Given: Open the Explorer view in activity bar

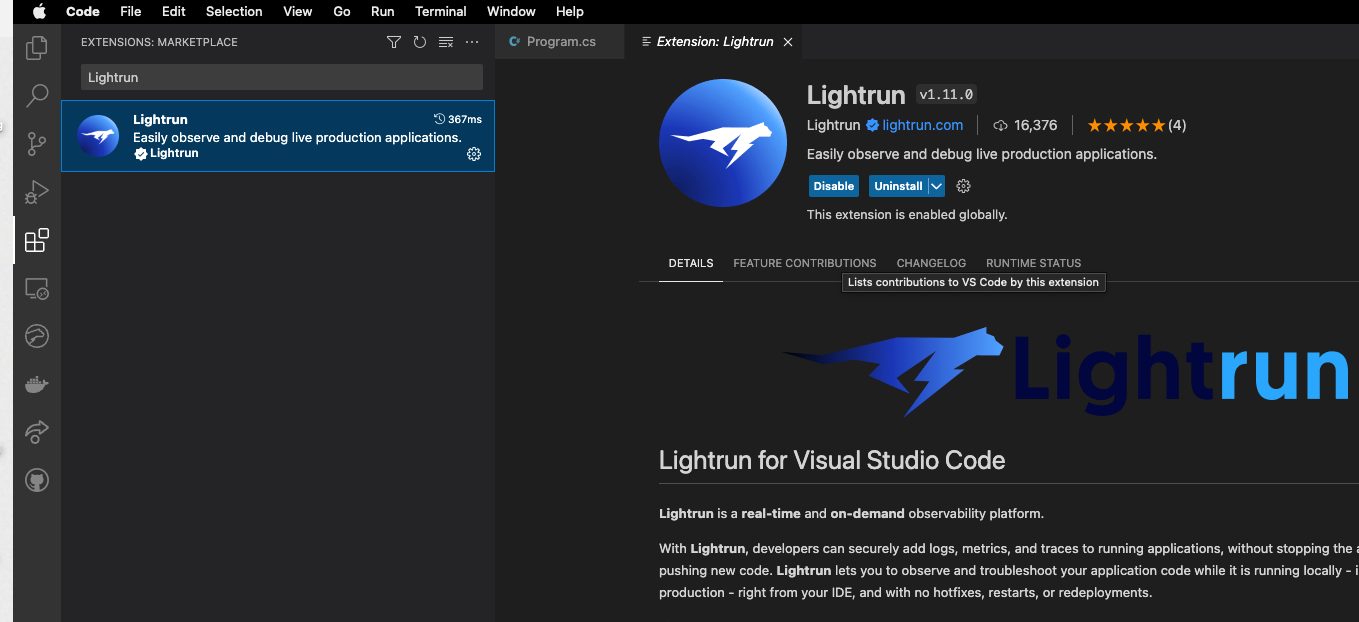Looking at the screenshot, I should (x=37, y=47).
